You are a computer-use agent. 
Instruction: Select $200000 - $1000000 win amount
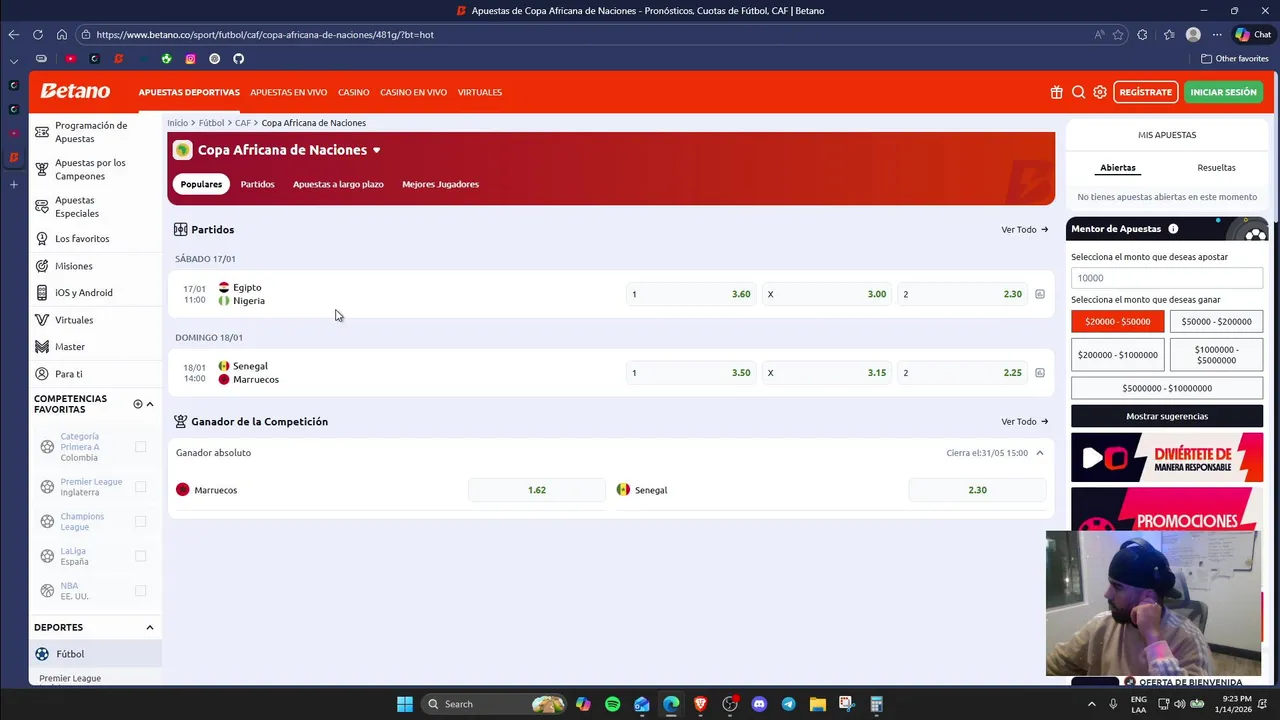click(1117, 355)
